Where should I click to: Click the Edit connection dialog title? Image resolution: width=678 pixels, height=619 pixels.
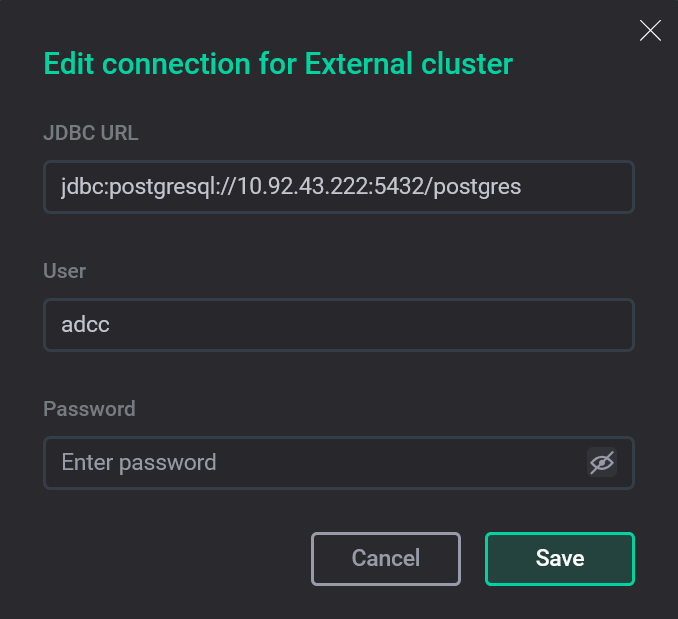(x=278, y=65)
